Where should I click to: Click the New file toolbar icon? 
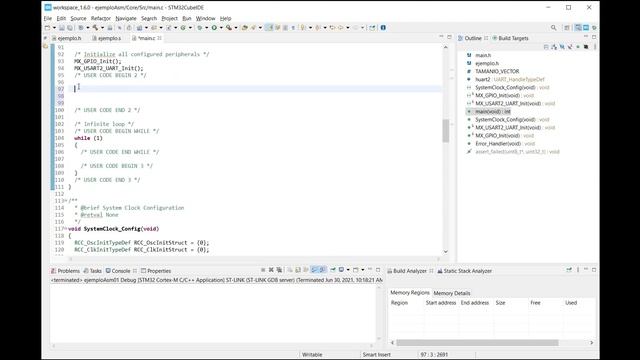pyautogui.click(x=47, y=28)
